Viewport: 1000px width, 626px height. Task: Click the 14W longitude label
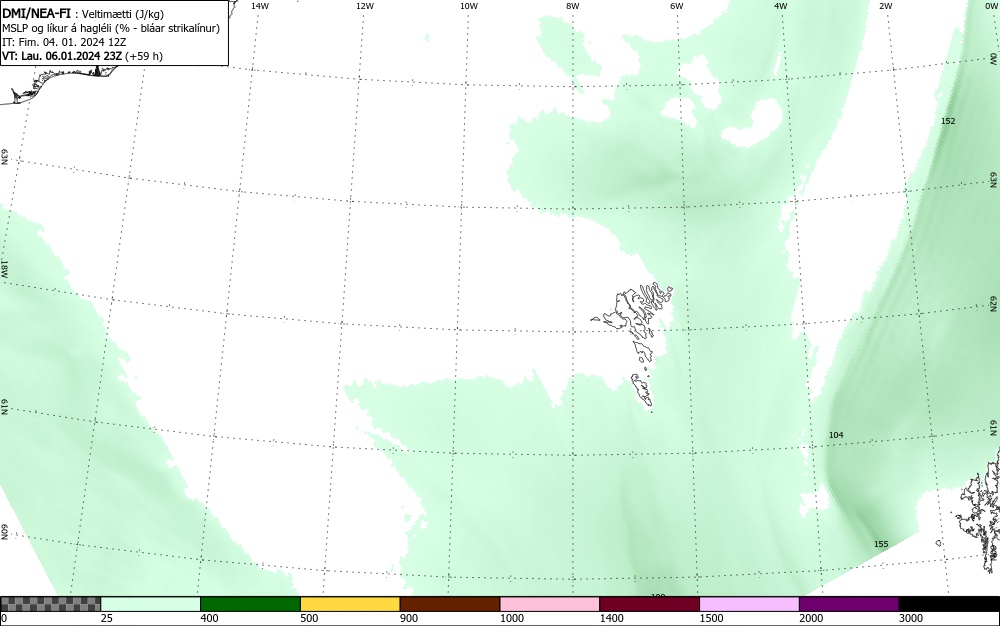pyautogui.click(x=260, y=6)
